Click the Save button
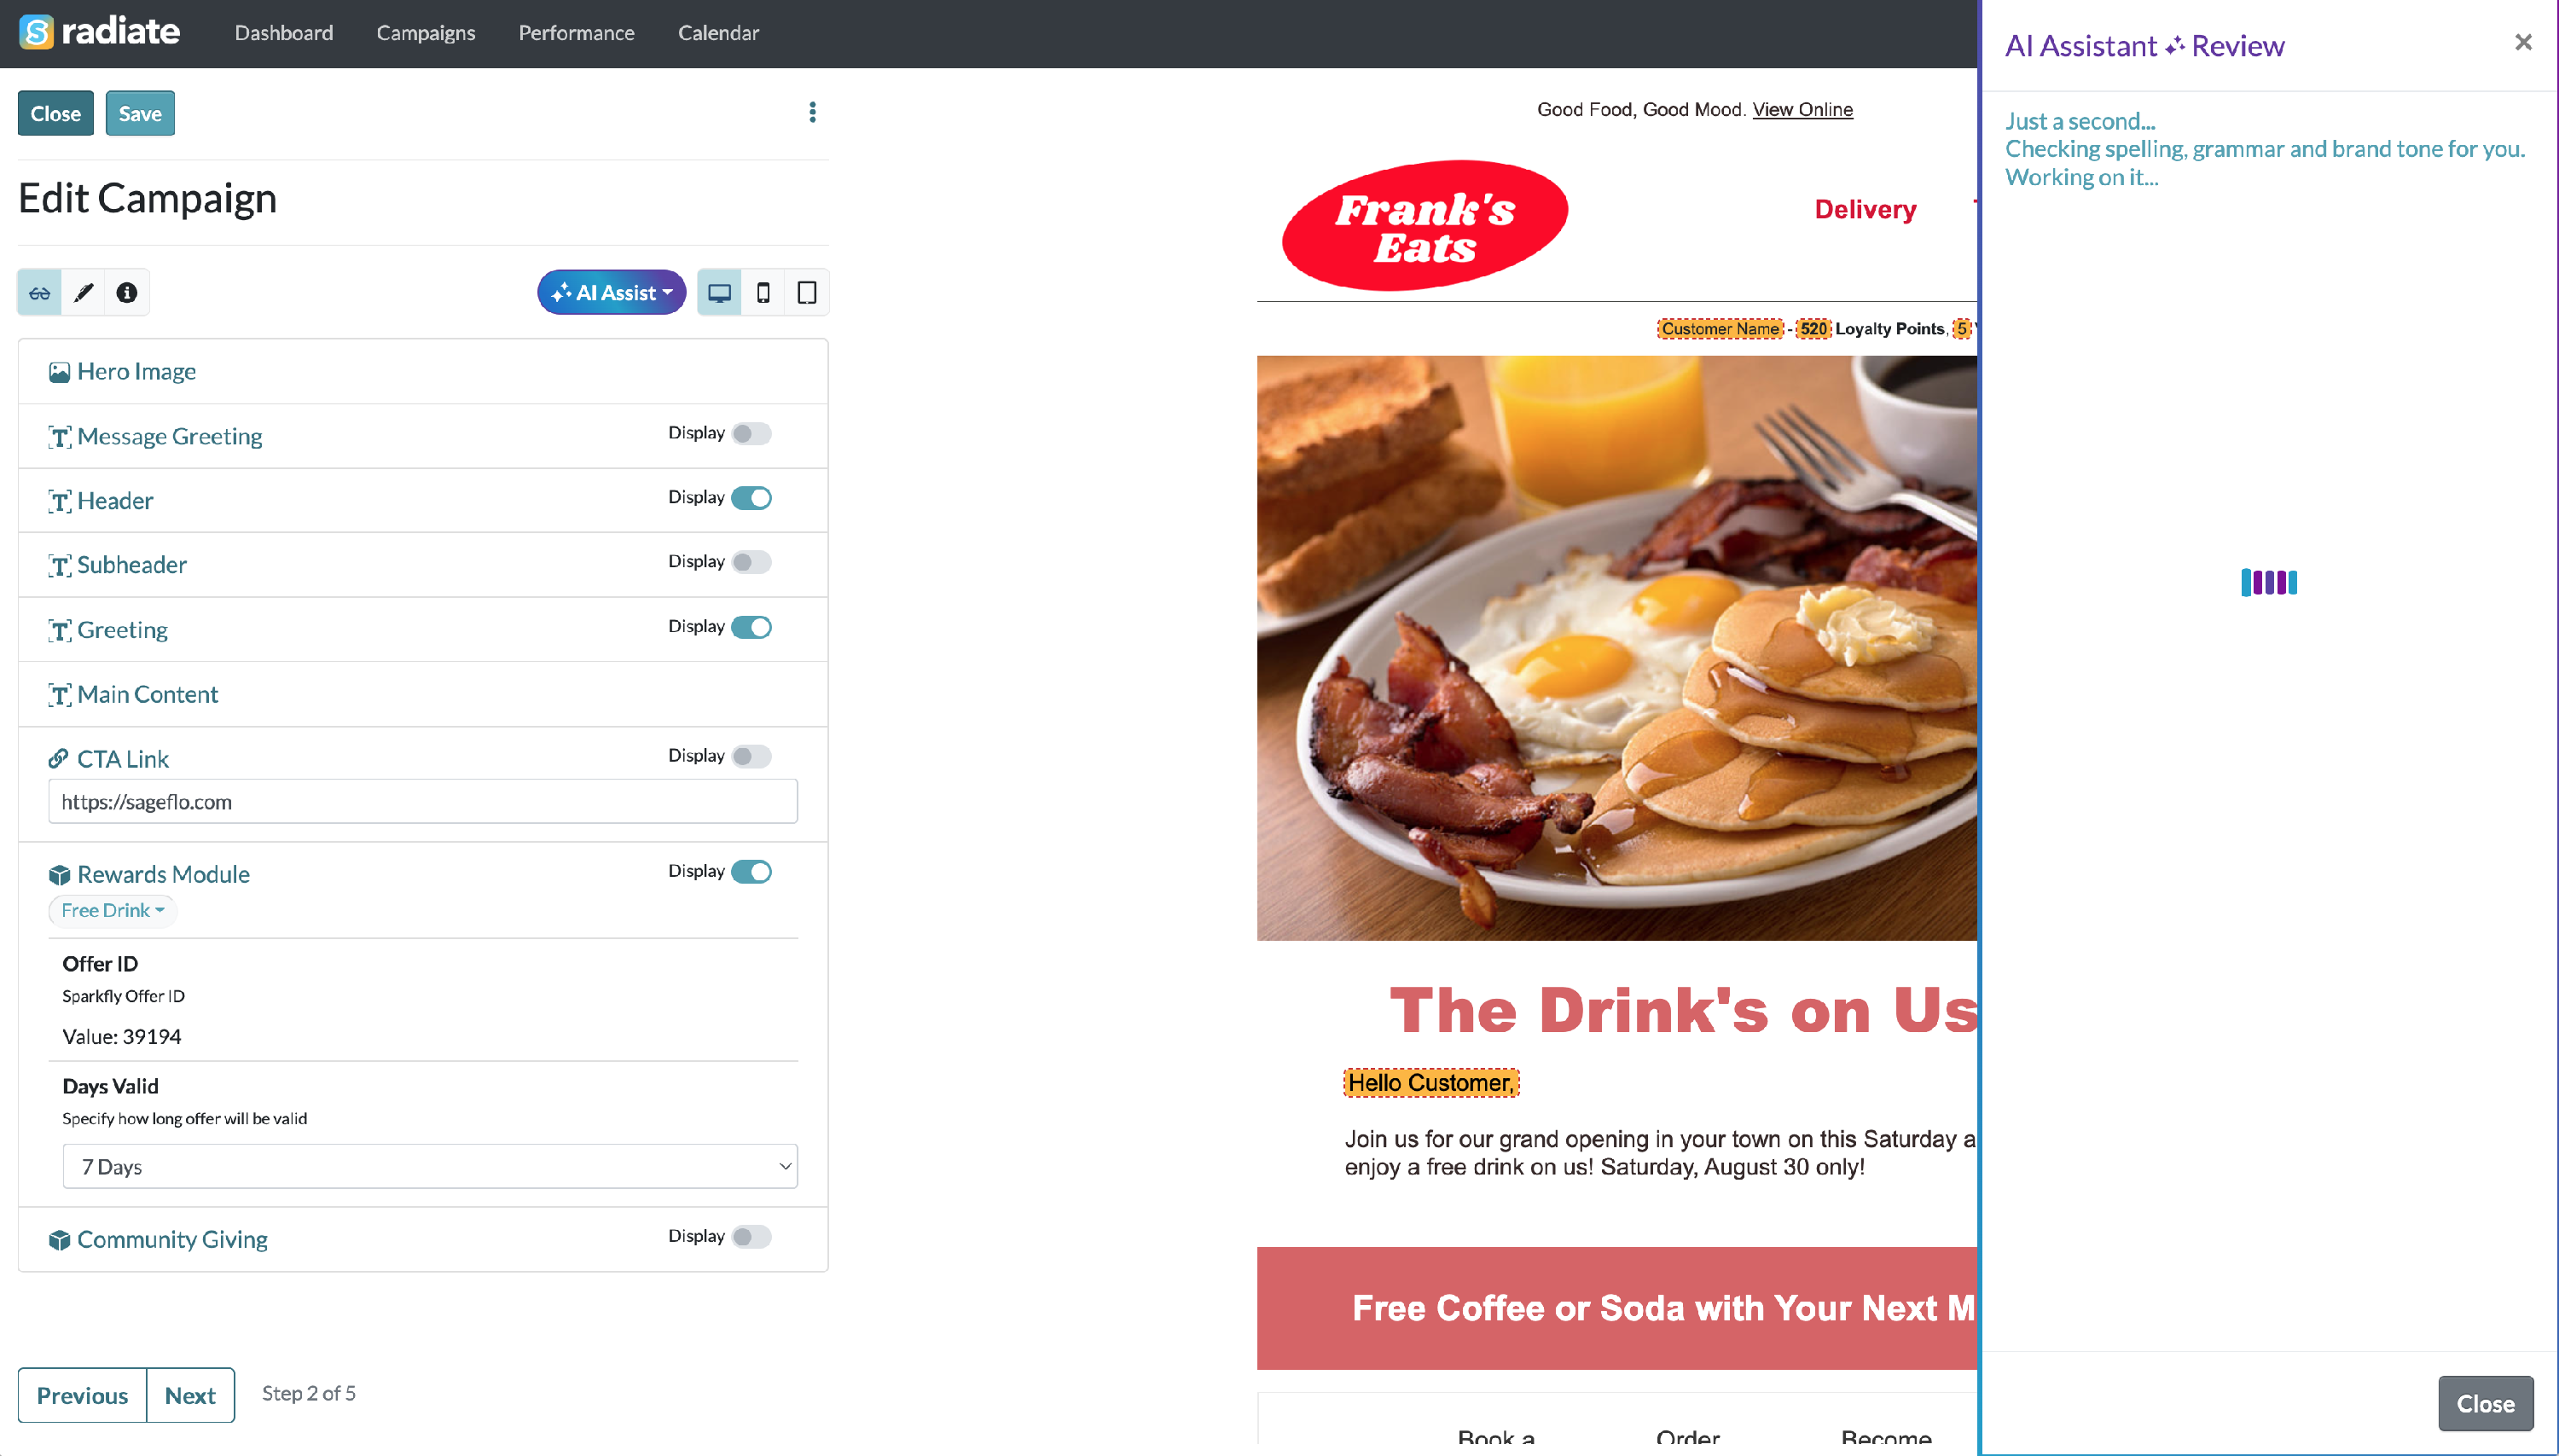Image resolution: width=2559 pixels, height=1456 pixels. tap(140, 113)
